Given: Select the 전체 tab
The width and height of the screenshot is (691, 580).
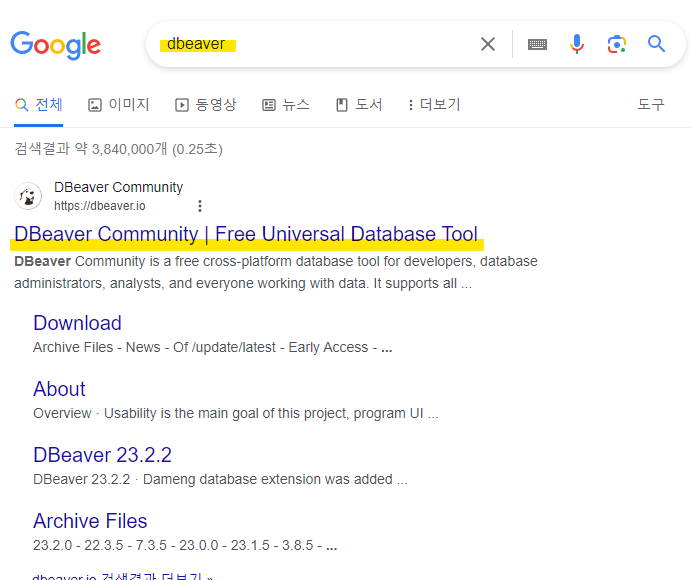Looking at the screenshot, I should [x=38, y=105].
